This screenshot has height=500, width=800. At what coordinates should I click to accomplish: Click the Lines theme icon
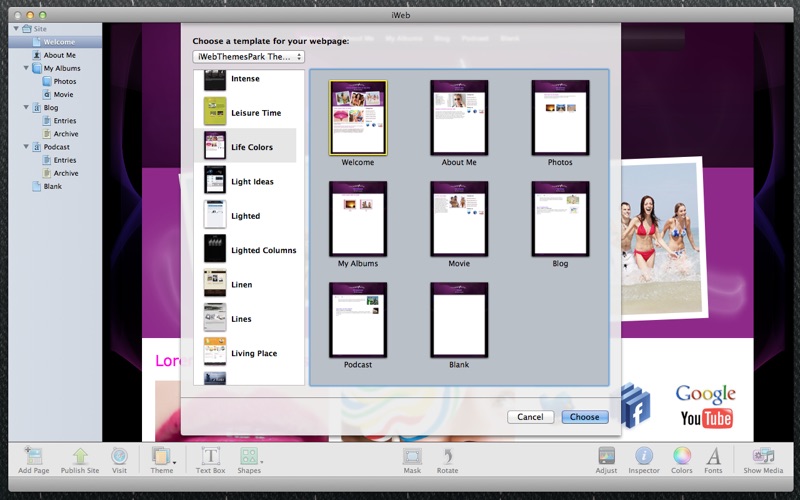click(x=215, y=317)
